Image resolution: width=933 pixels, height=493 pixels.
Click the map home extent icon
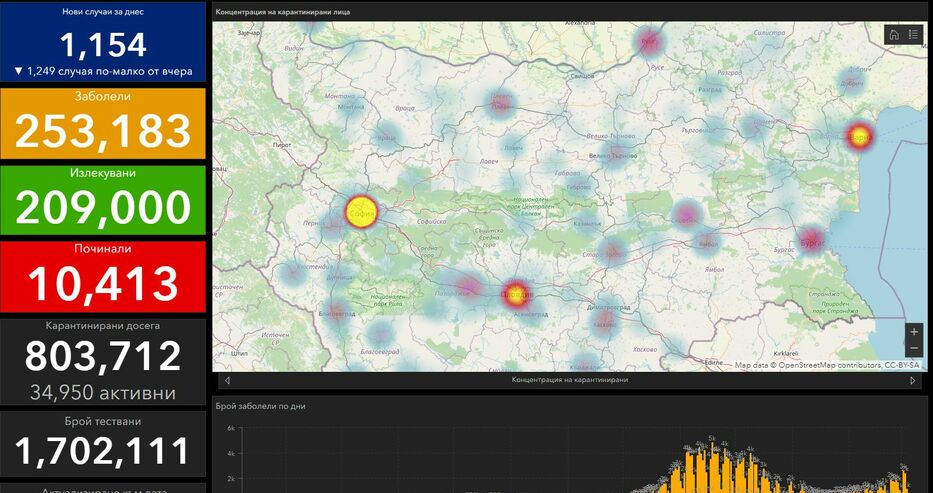tap(894, 34)
